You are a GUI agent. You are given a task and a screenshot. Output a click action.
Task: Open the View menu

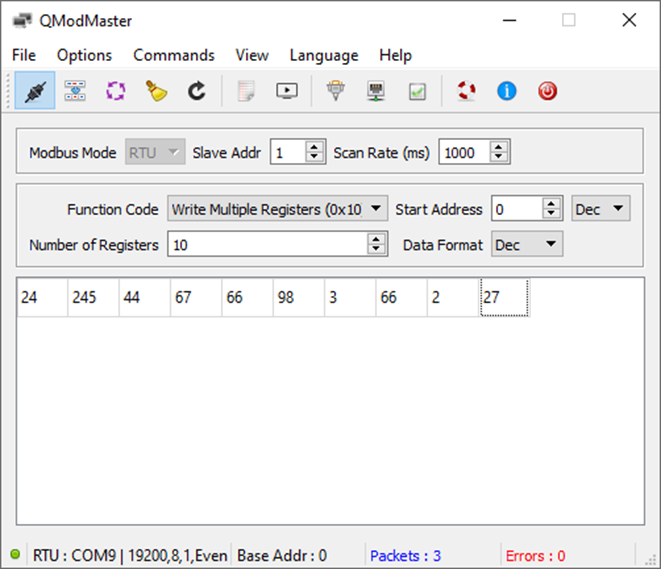[252, 55]
